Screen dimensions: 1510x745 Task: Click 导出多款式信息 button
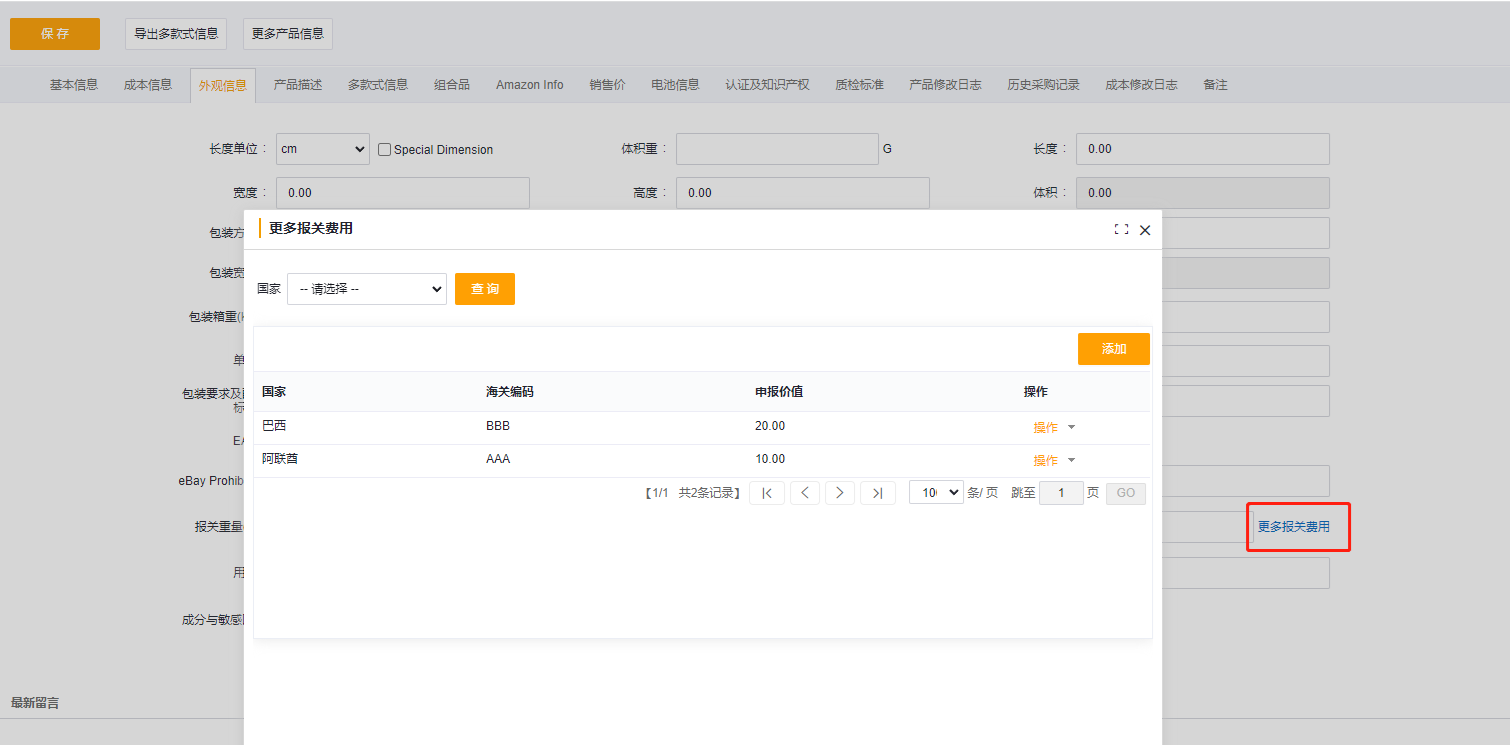176,34
